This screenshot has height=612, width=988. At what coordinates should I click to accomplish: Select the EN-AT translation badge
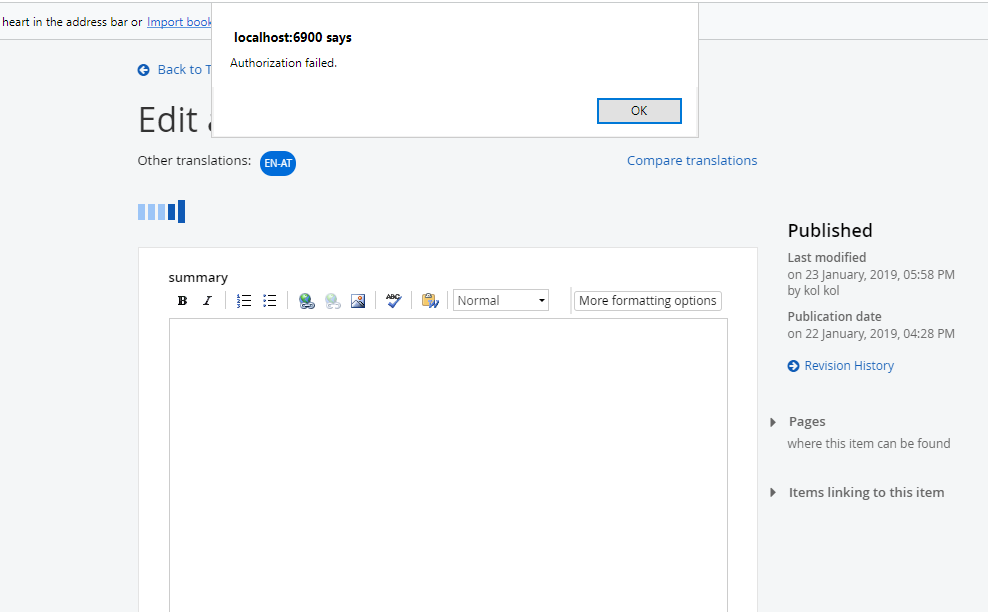click(278, 163)
